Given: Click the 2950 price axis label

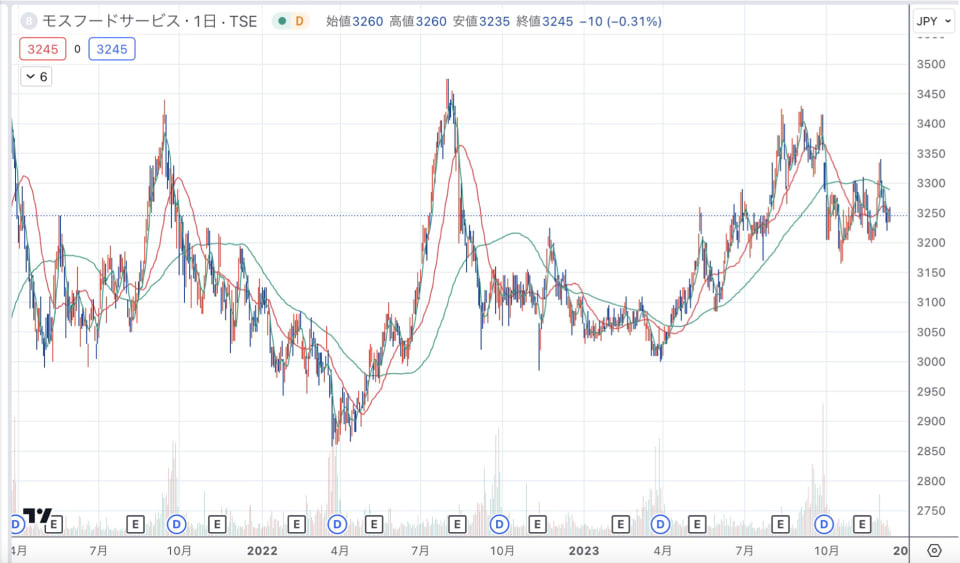Looking at the screenshot, I should (x=931, y=392).
